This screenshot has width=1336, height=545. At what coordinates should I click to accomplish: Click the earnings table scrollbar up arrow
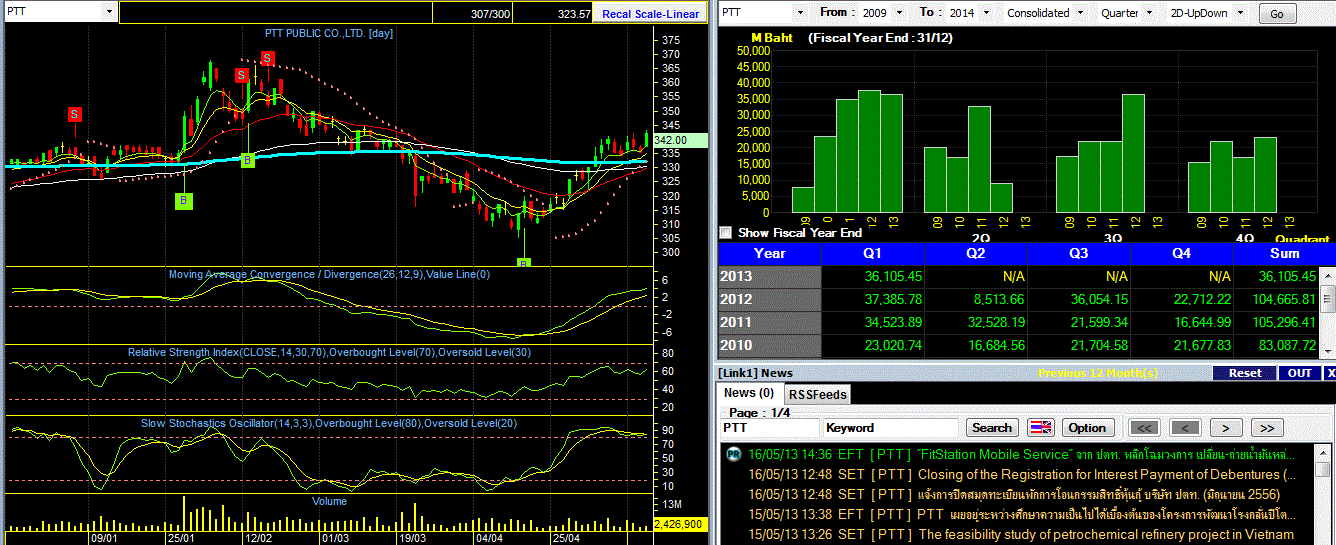pos(1328,274)
